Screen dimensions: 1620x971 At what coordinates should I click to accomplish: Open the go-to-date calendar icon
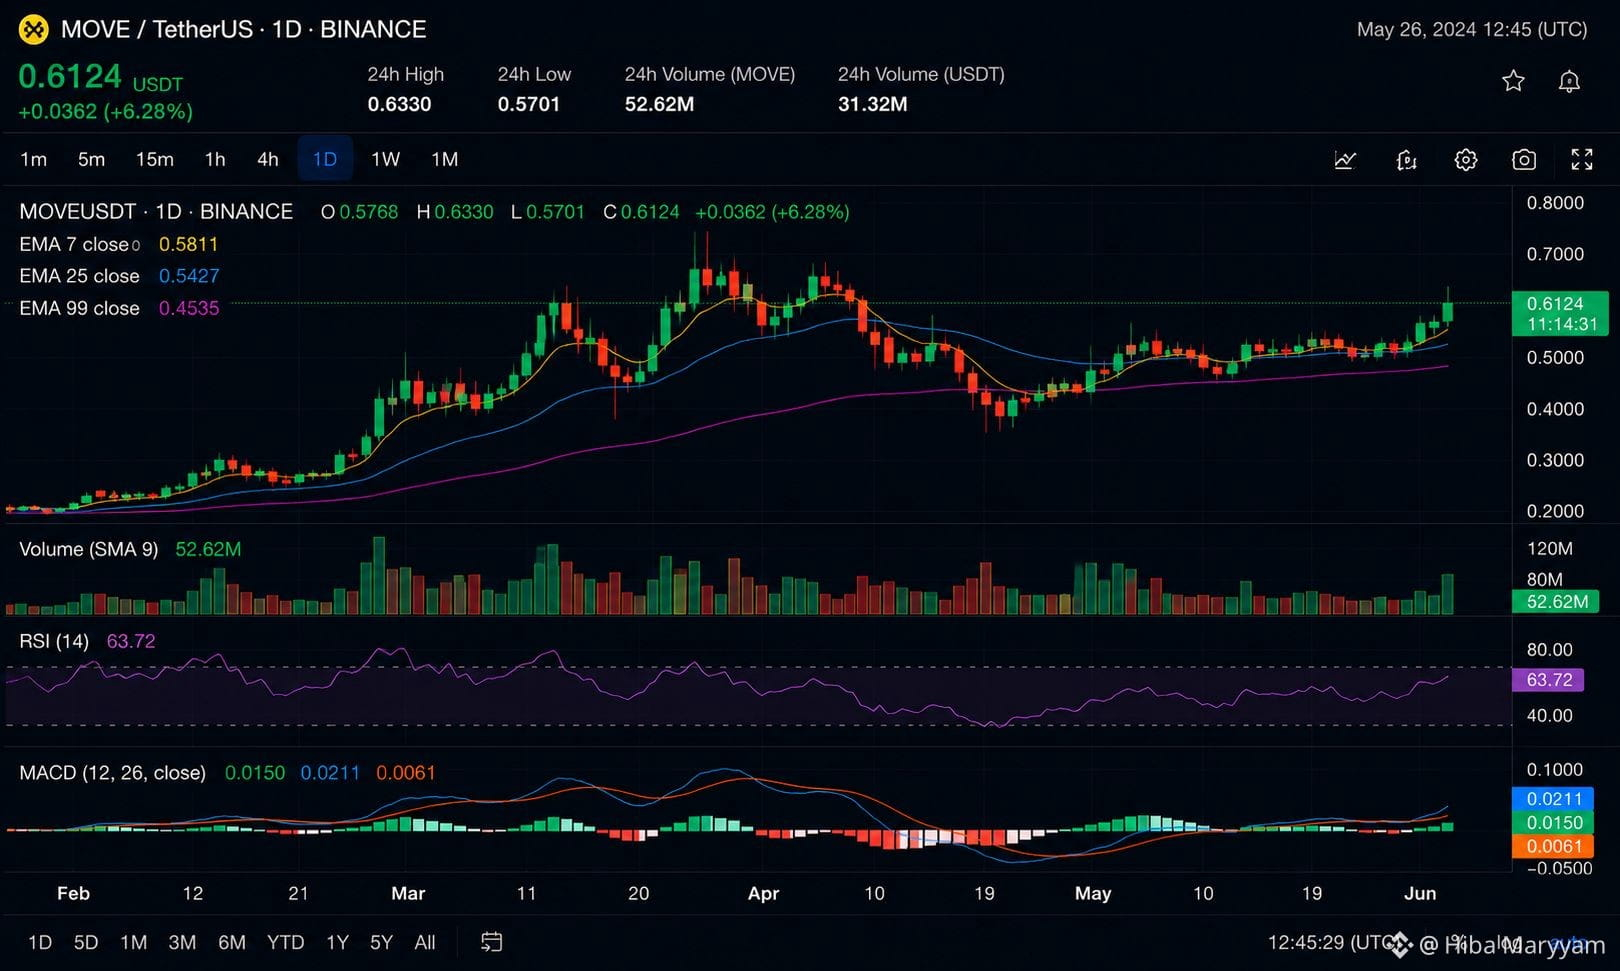point(491,942)
